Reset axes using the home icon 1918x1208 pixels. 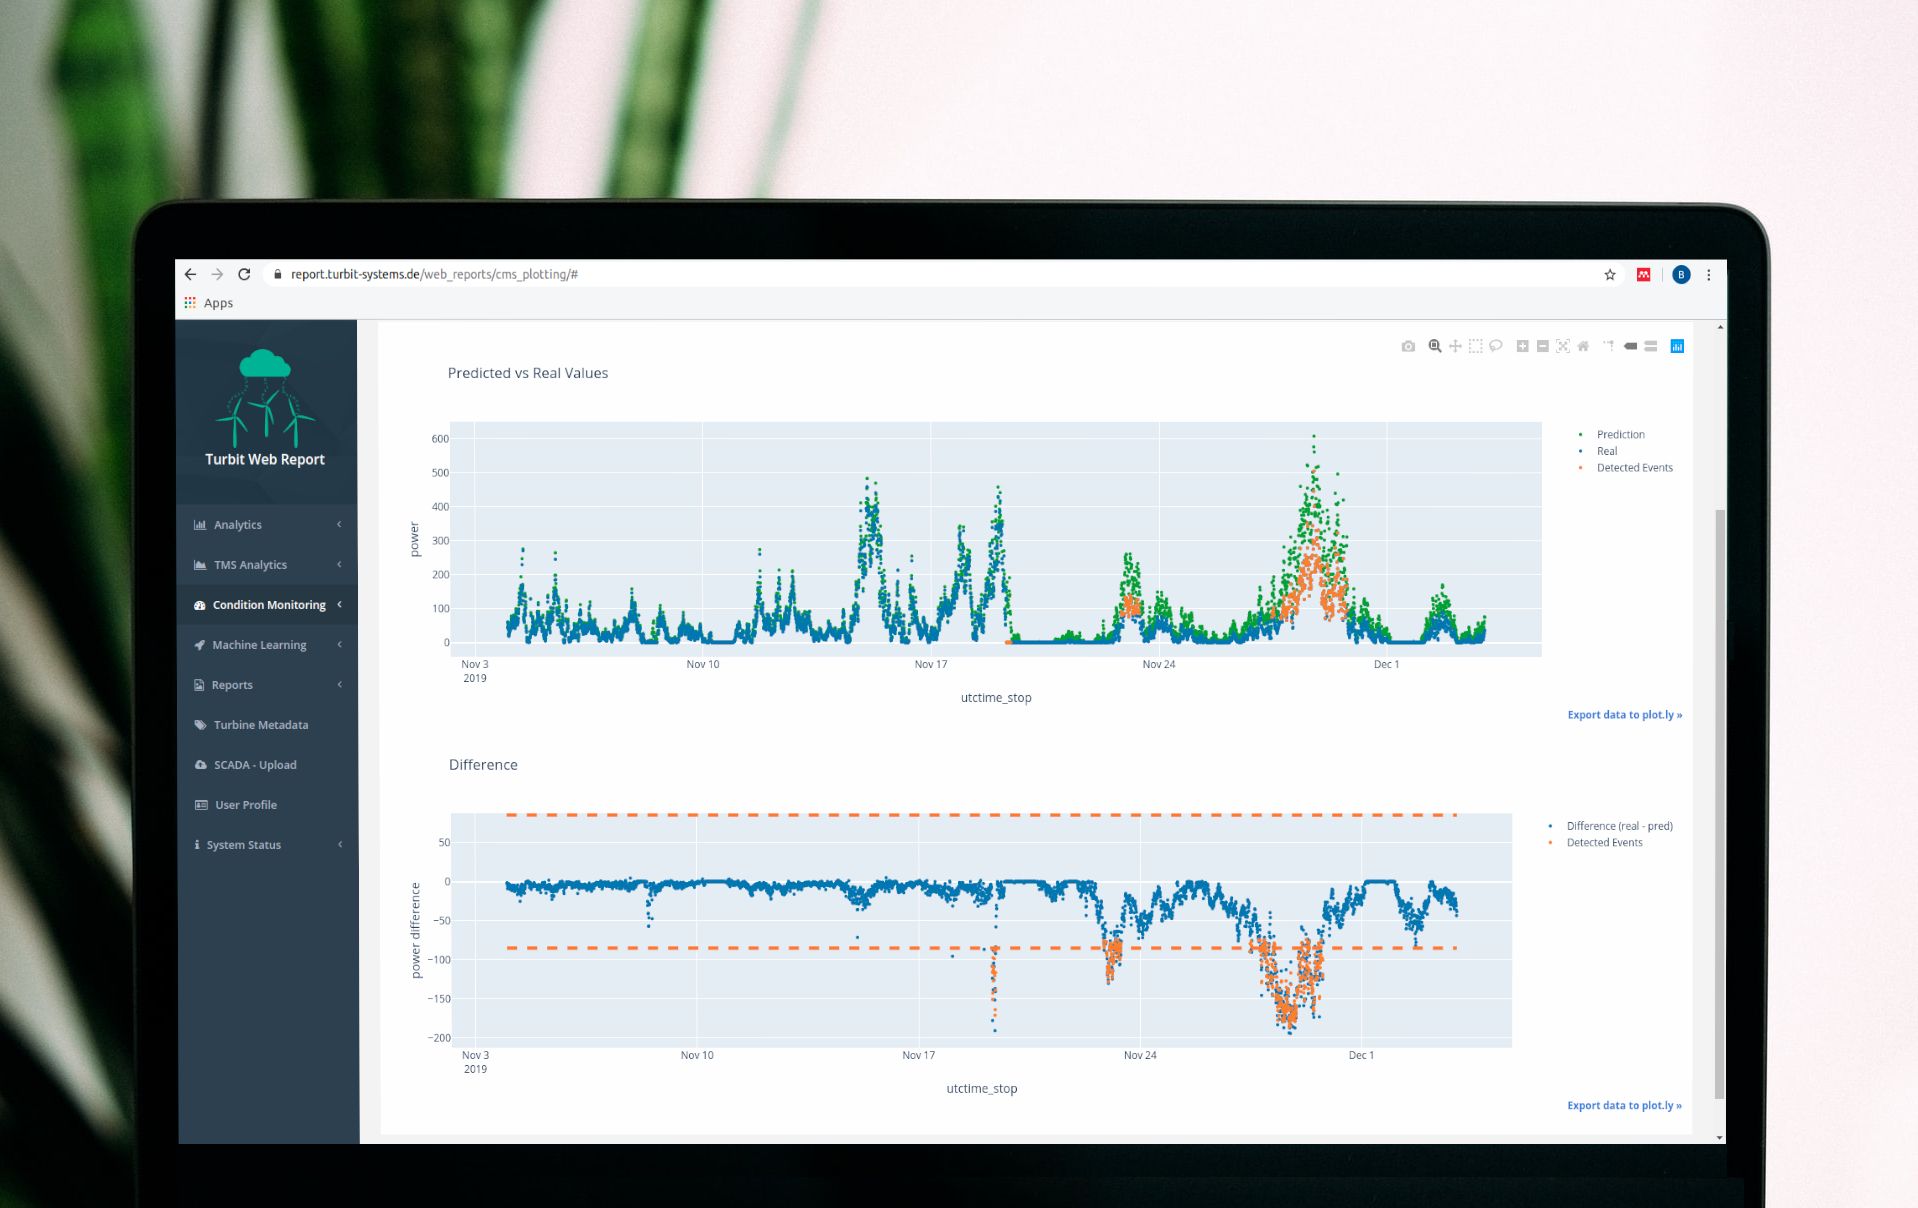click(x=1585, y=346)
